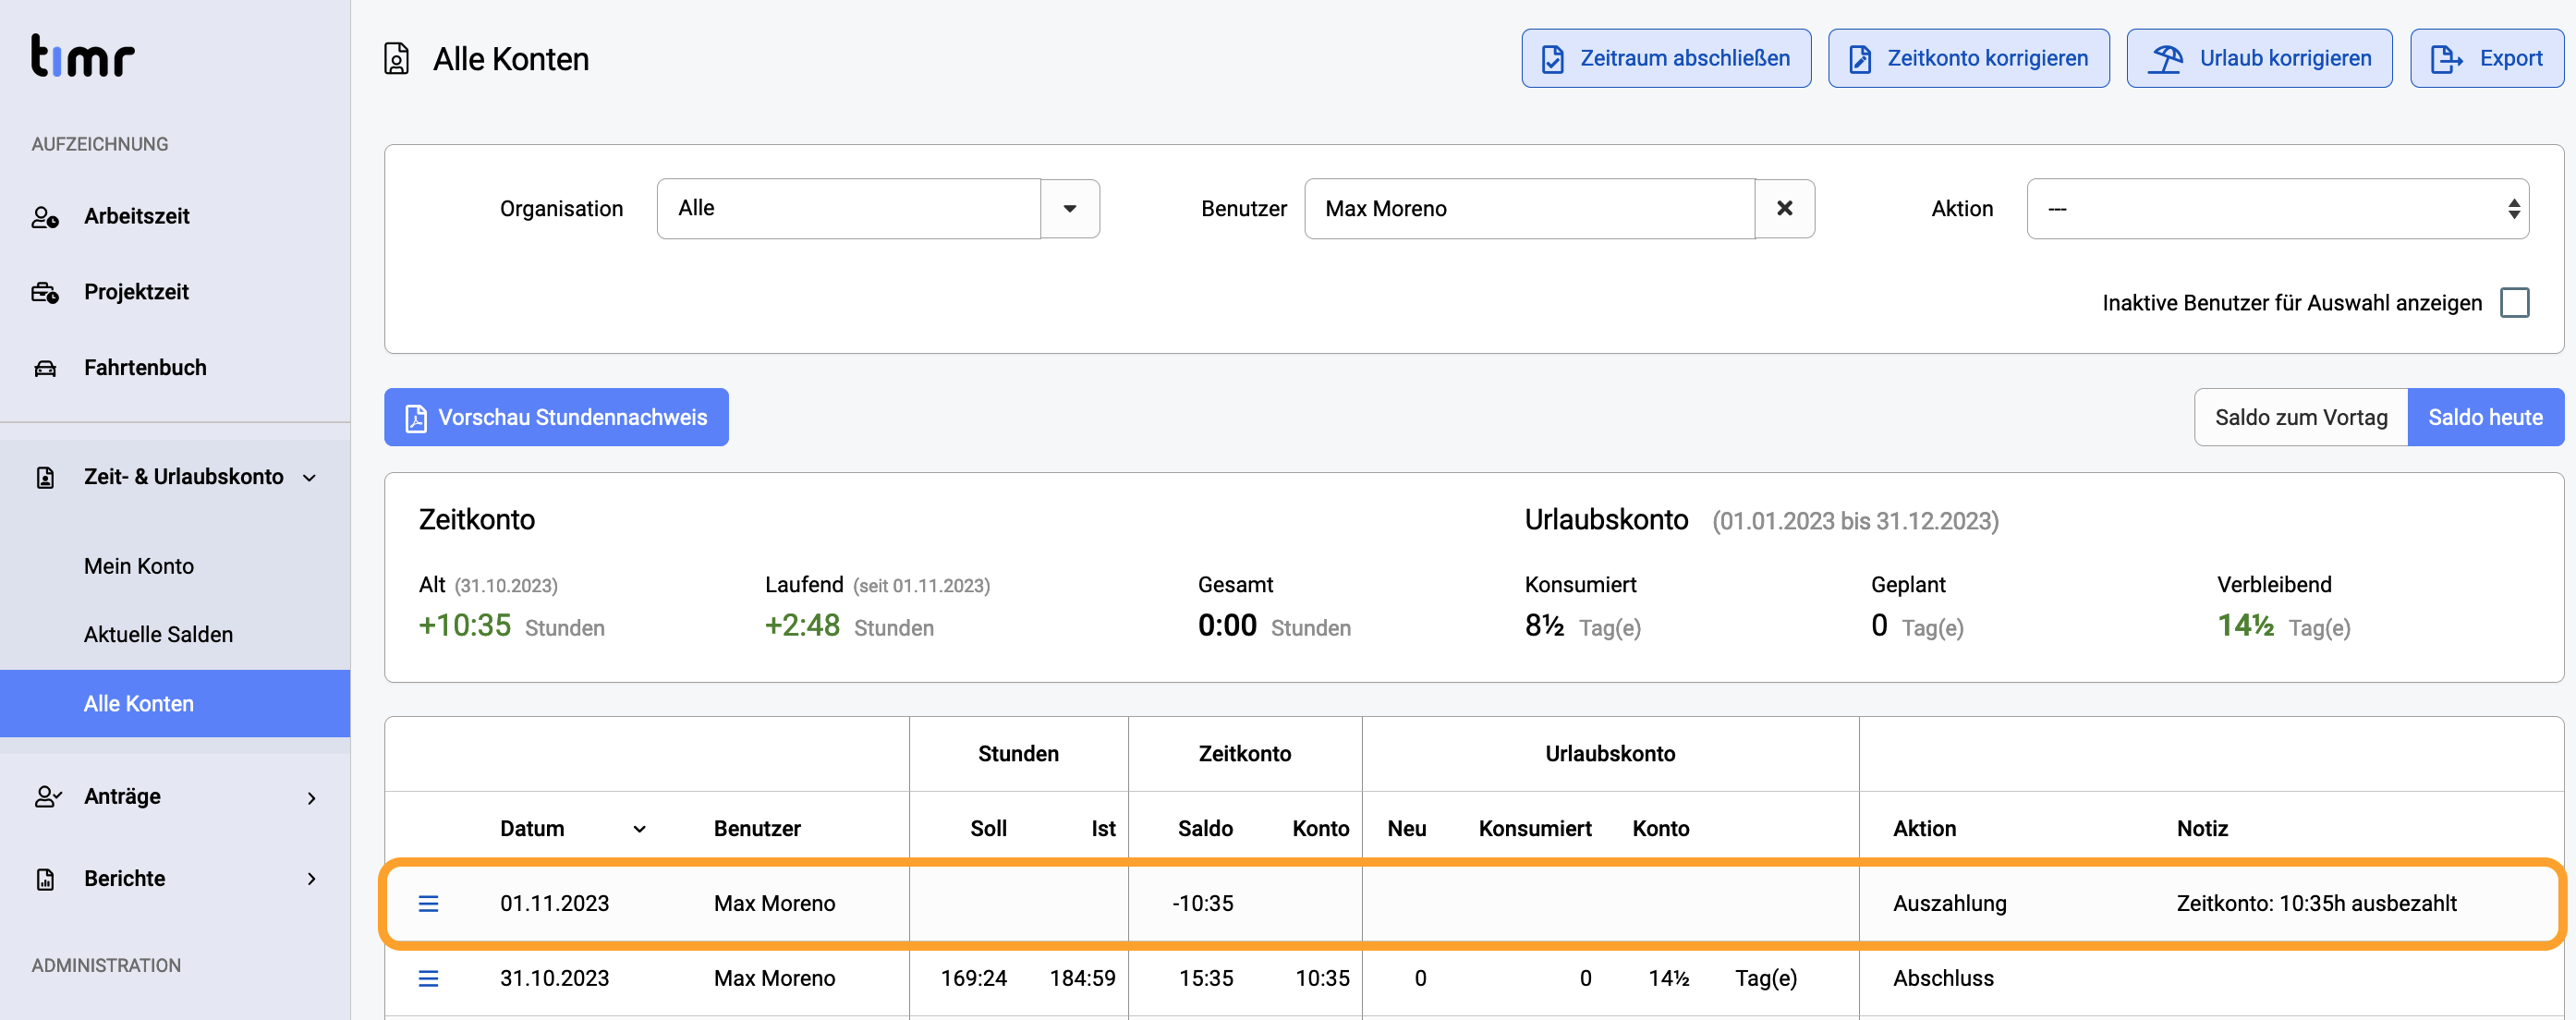Image resolution: width=2576 pixels, height=1020 pixels.
Task: Click the 8½ Konsumiert vacation value
Action: pyautogui.click(x=1544, y=626)
